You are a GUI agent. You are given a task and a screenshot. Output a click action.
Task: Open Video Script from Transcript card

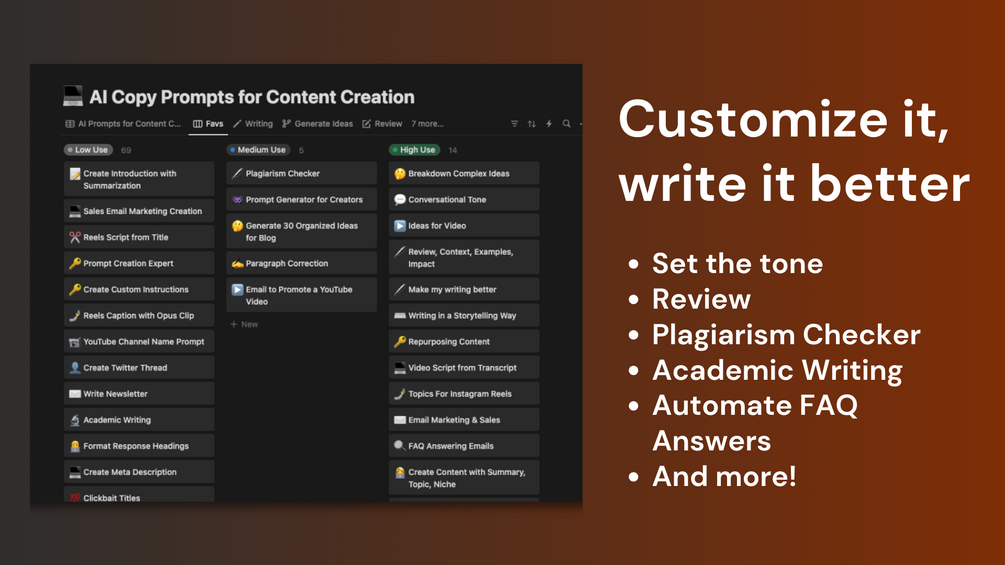click(x=464, y=368)
